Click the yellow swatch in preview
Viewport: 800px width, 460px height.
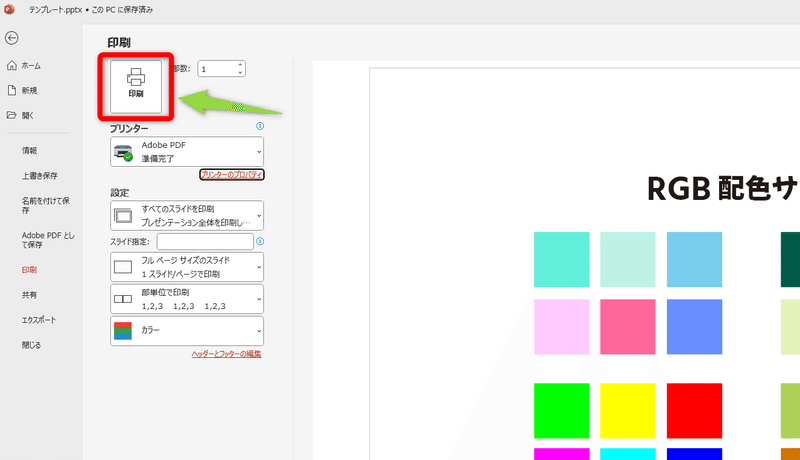628,411
